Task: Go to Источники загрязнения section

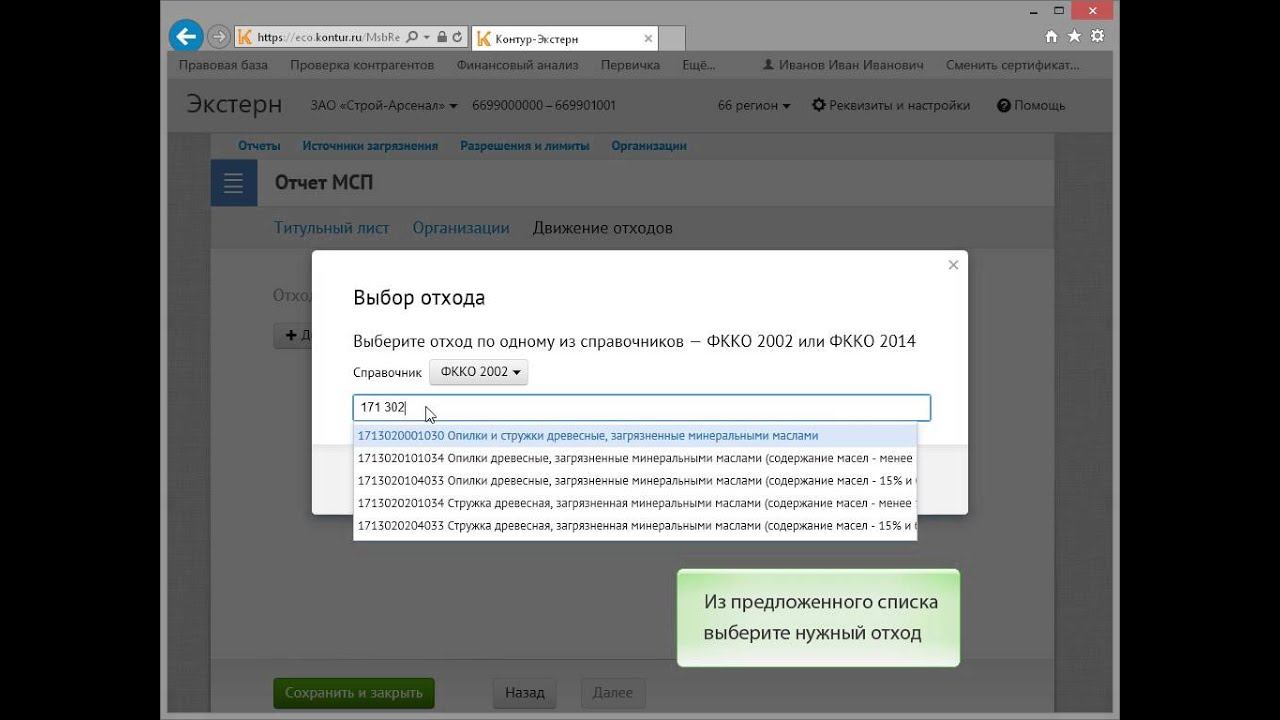Action: pos(370,145)
